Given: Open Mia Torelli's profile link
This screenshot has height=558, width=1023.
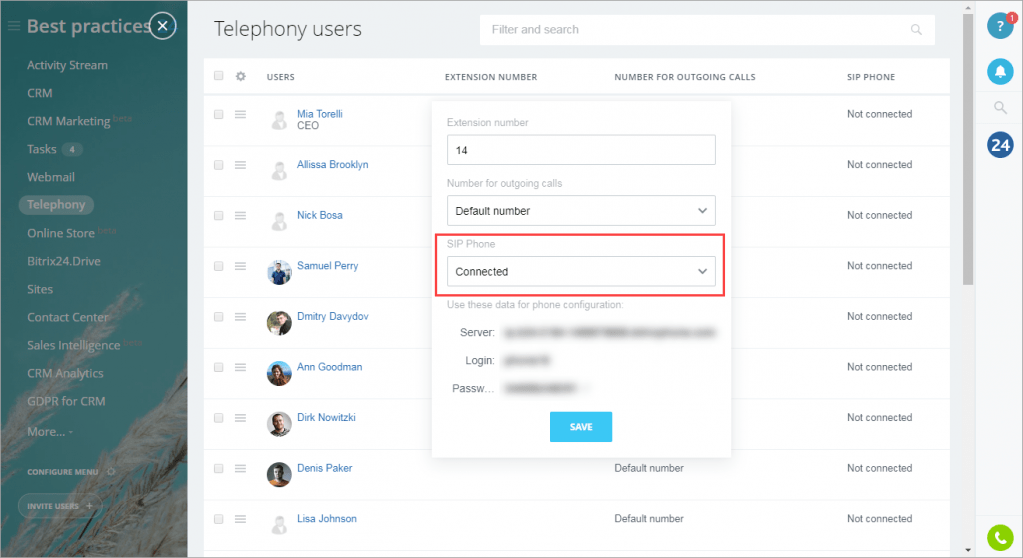Looking at the screenshot, I should 320,114.
